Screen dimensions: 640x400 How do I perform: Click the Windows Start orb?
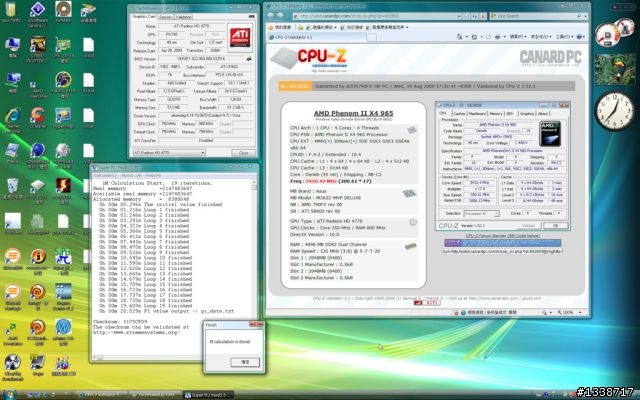click(x=9, y=392)
